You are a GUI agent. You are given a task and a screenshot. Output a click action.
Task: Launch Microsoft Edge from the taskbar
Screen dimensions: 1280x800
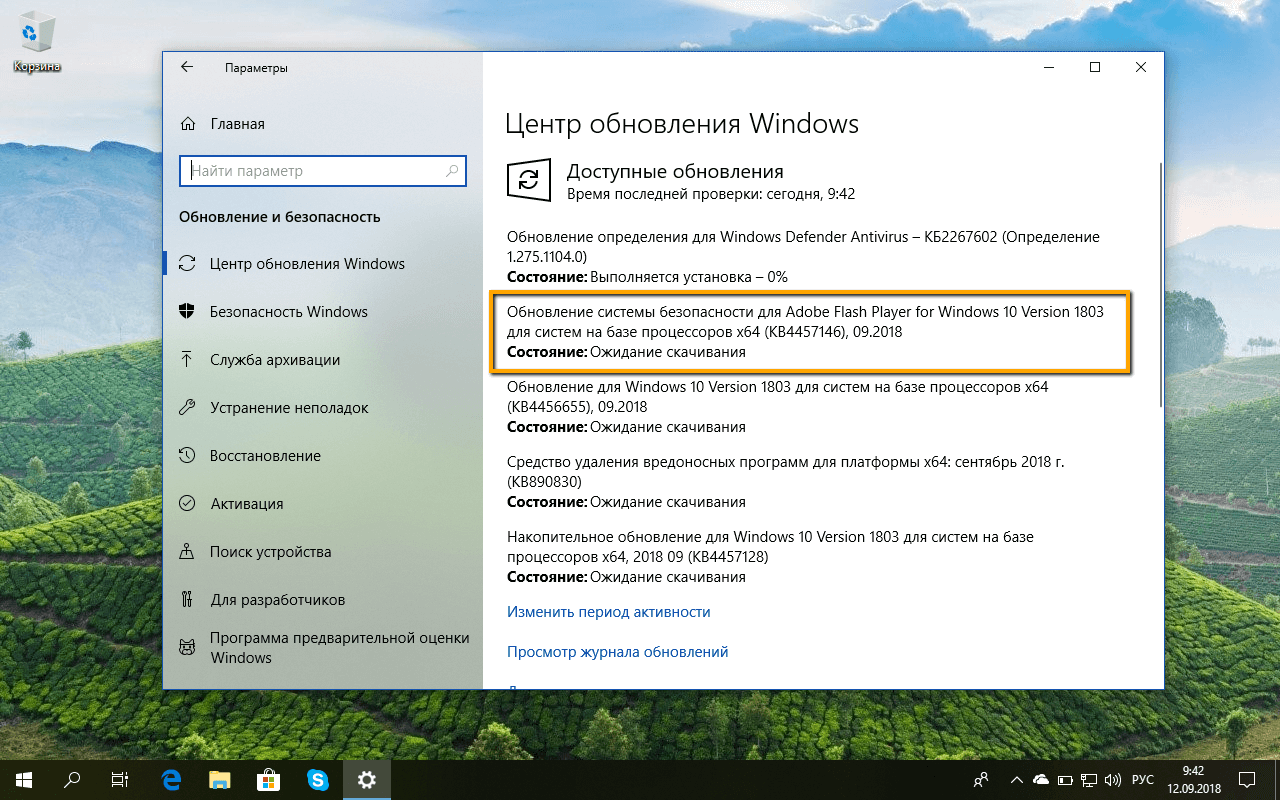tap(171, 779)
